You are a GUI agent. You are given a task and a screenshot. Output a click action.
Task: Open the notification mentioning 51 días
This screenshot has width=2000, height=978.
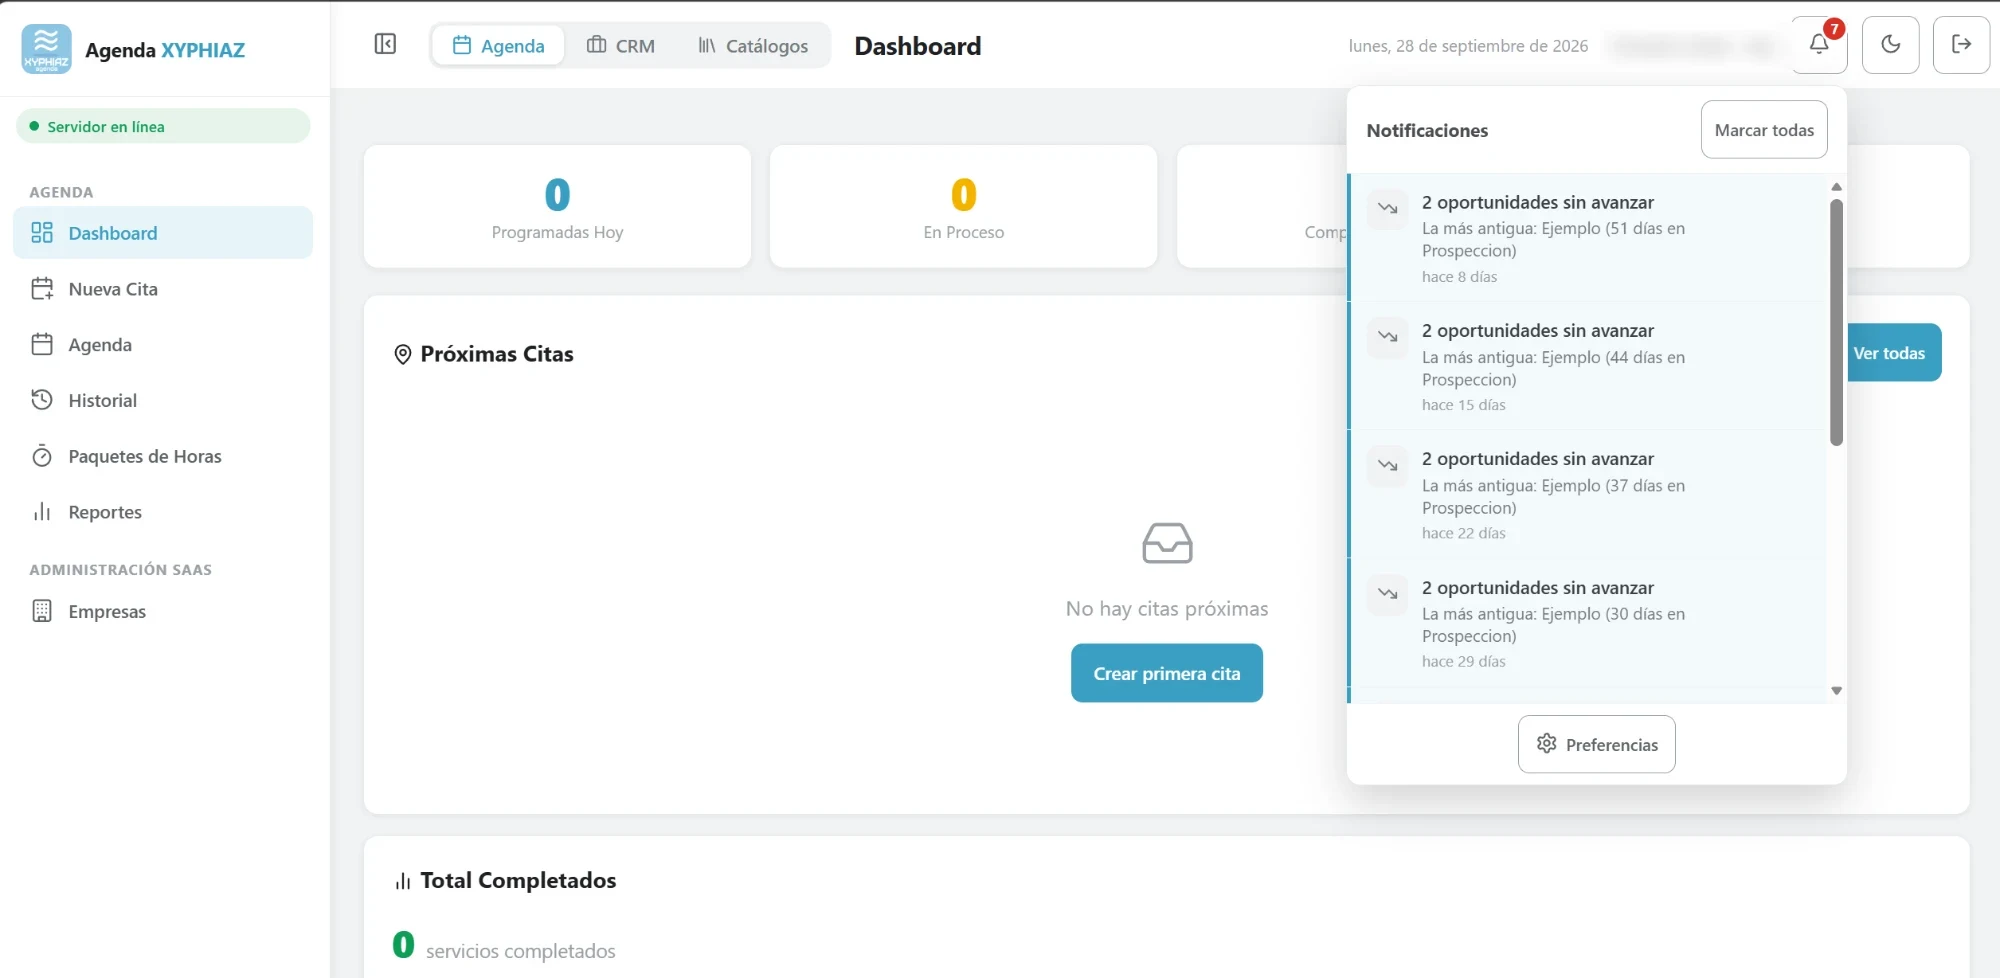click(1587, 238)
